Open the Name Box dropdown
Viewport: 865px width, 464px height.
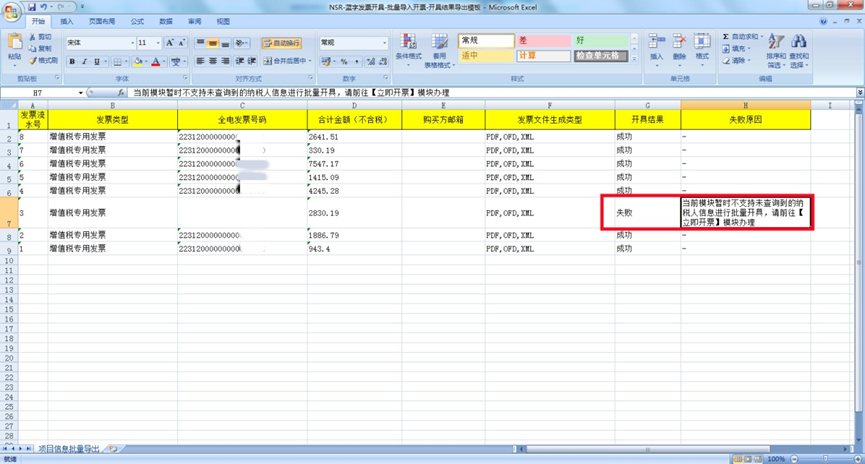81,93
